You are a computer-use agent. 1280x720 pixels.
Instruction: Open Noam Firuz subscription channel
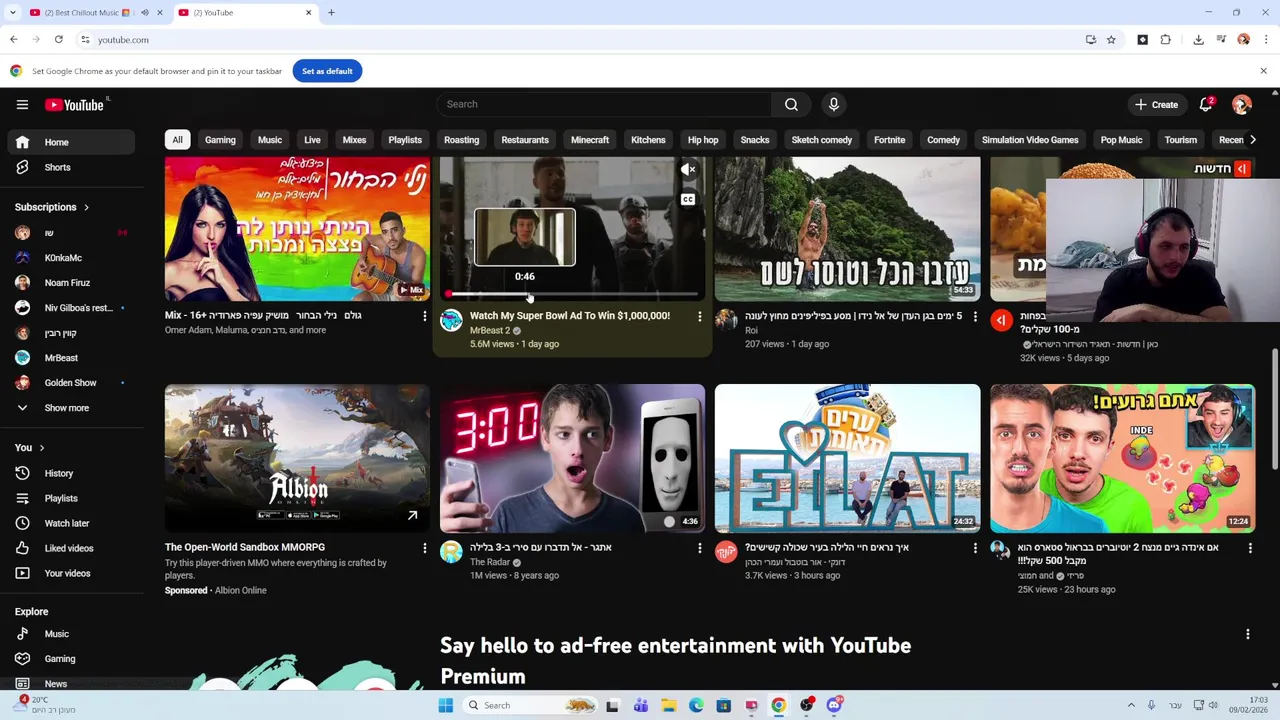(x=67, y=283)
